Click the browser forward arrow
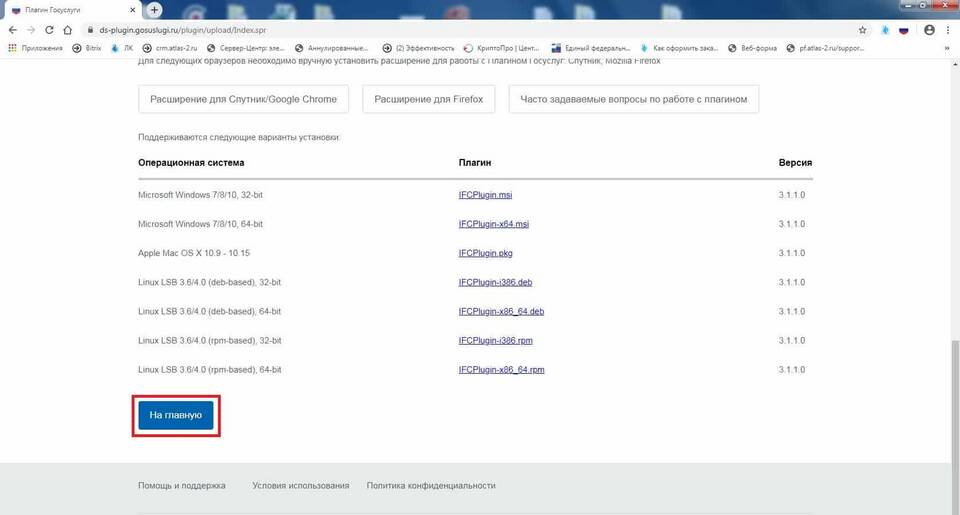 click(31, 30)
